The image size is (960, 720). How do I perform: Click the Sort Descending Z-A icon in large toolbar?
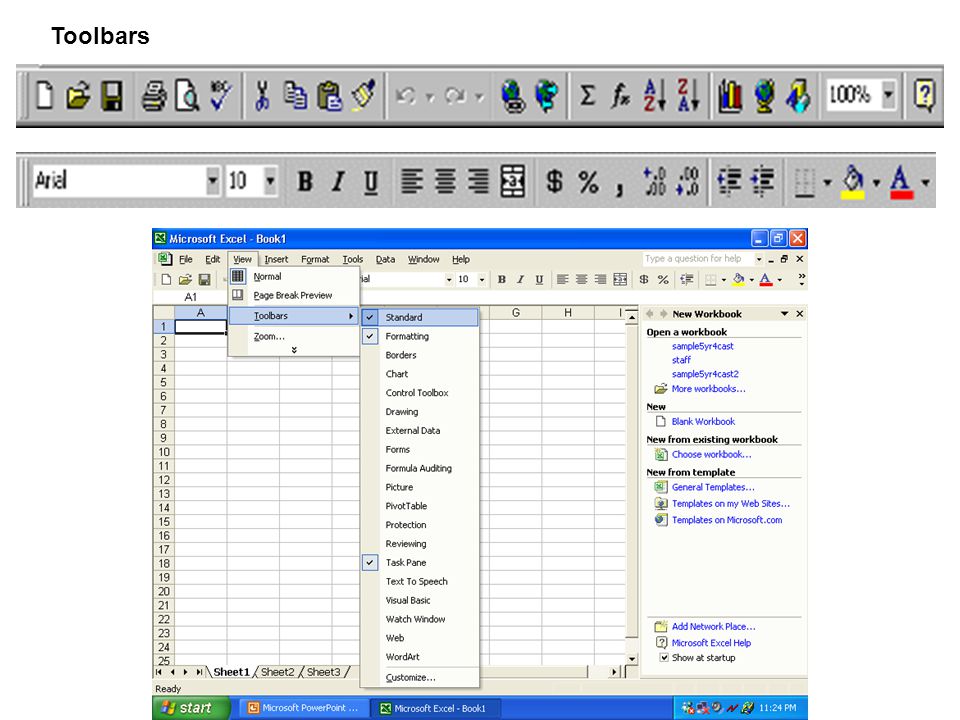click(x=688, y=95)
